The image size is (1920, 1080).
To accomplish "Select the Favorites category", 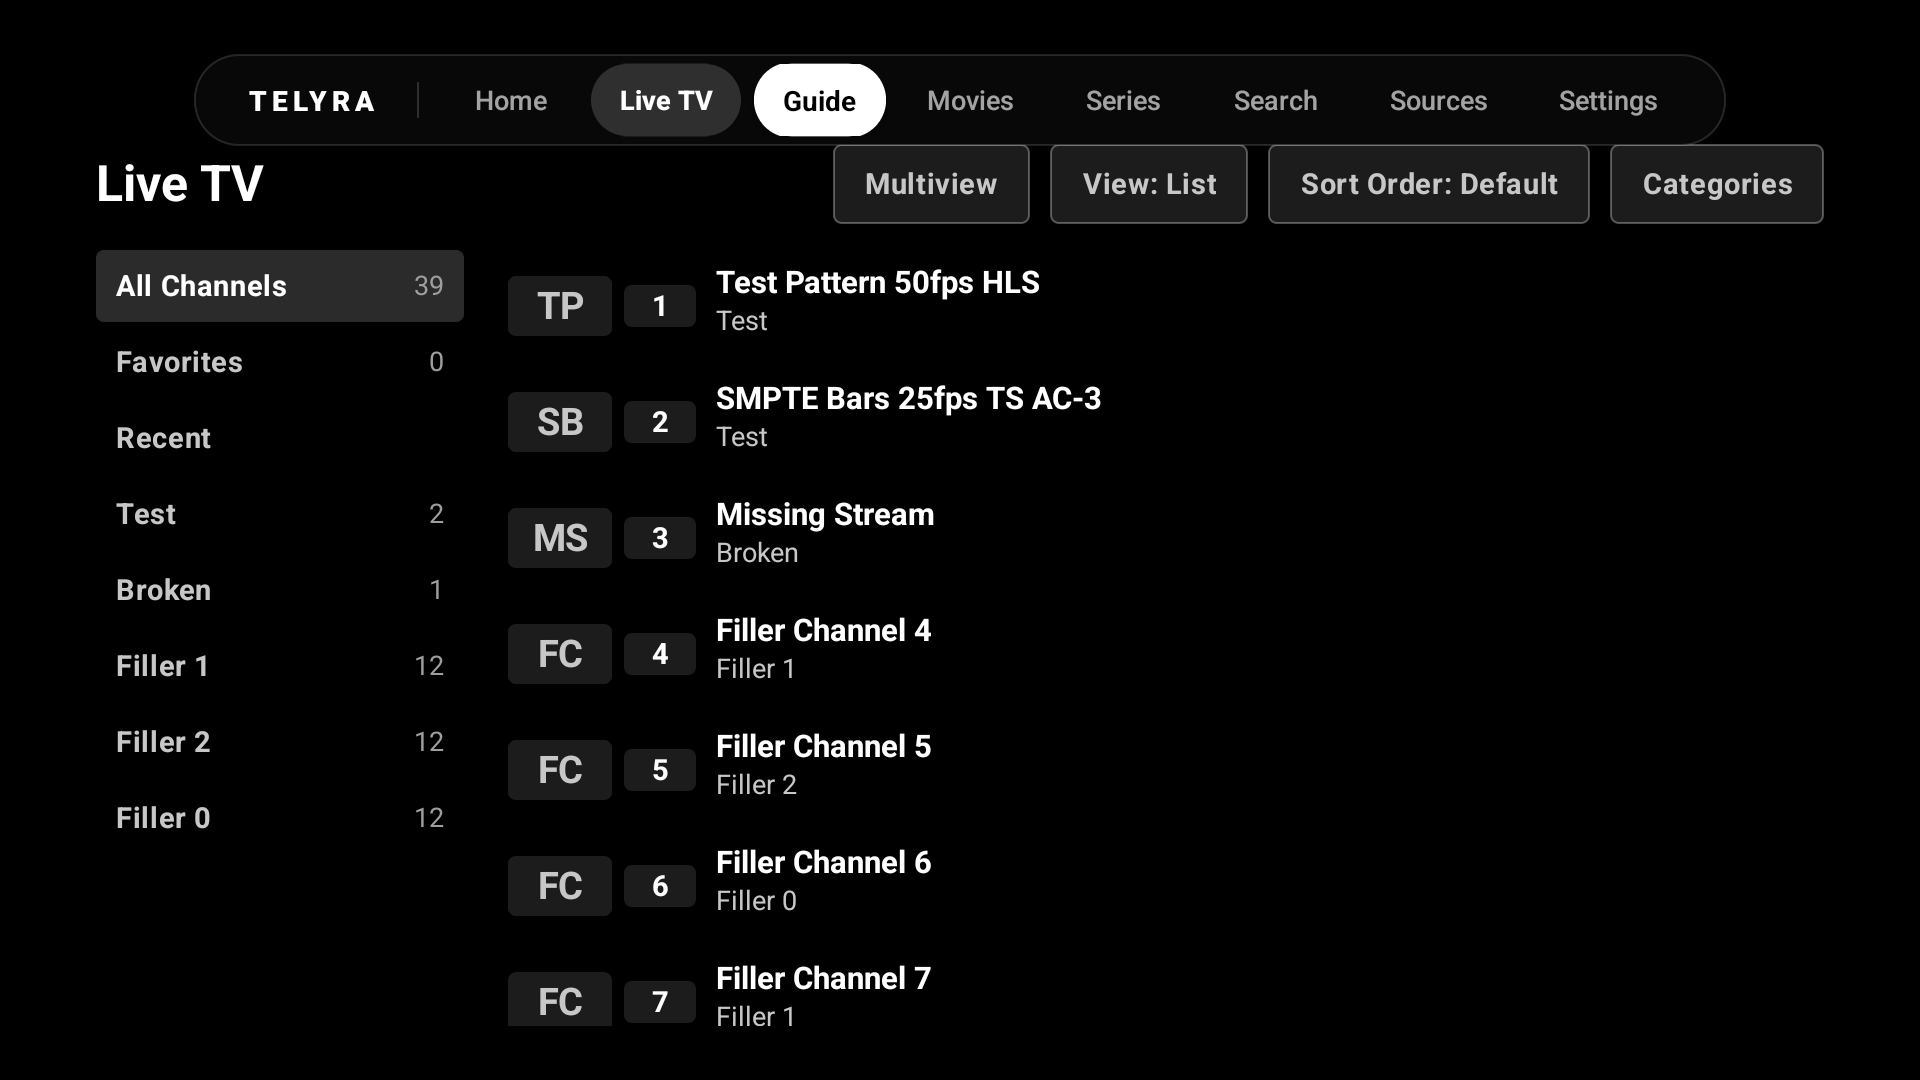I will (280, 362).
